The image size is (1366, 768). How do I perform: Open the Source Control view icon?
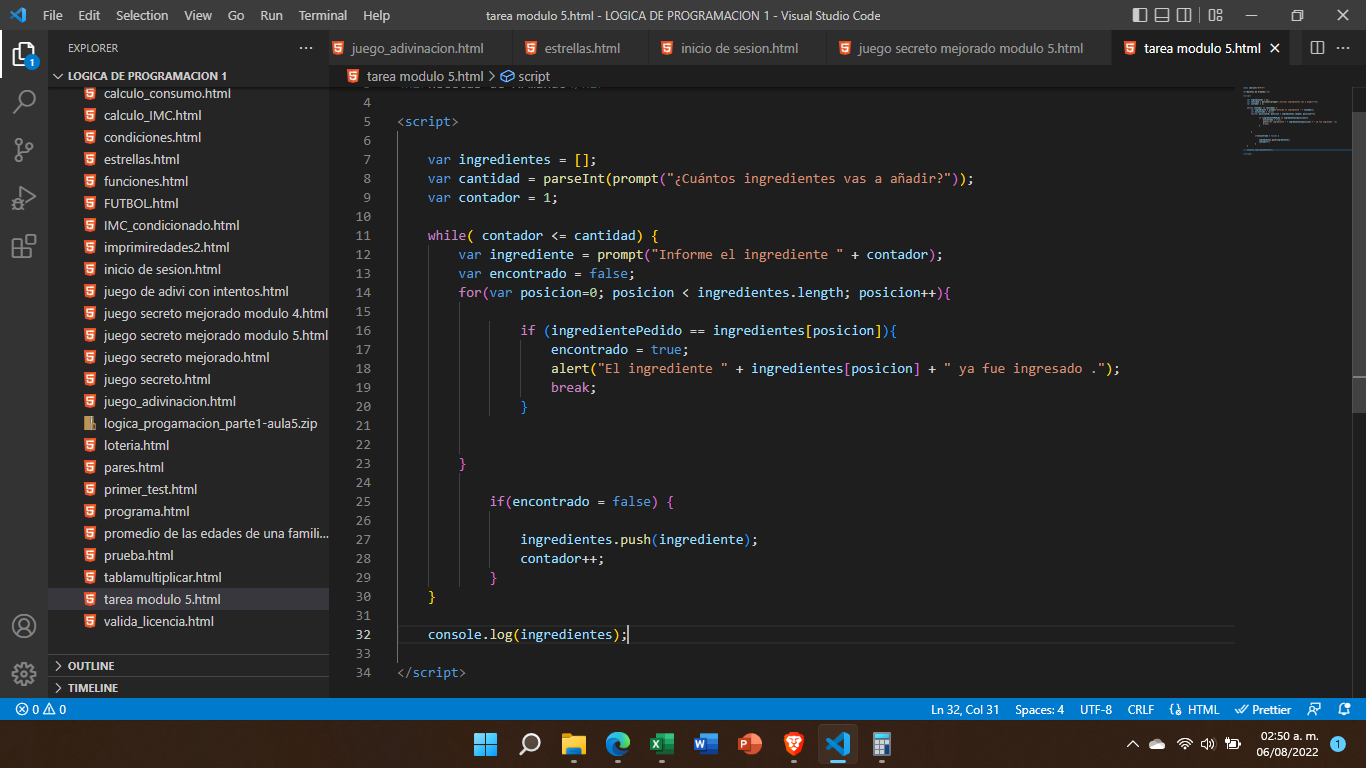(24, 149)
